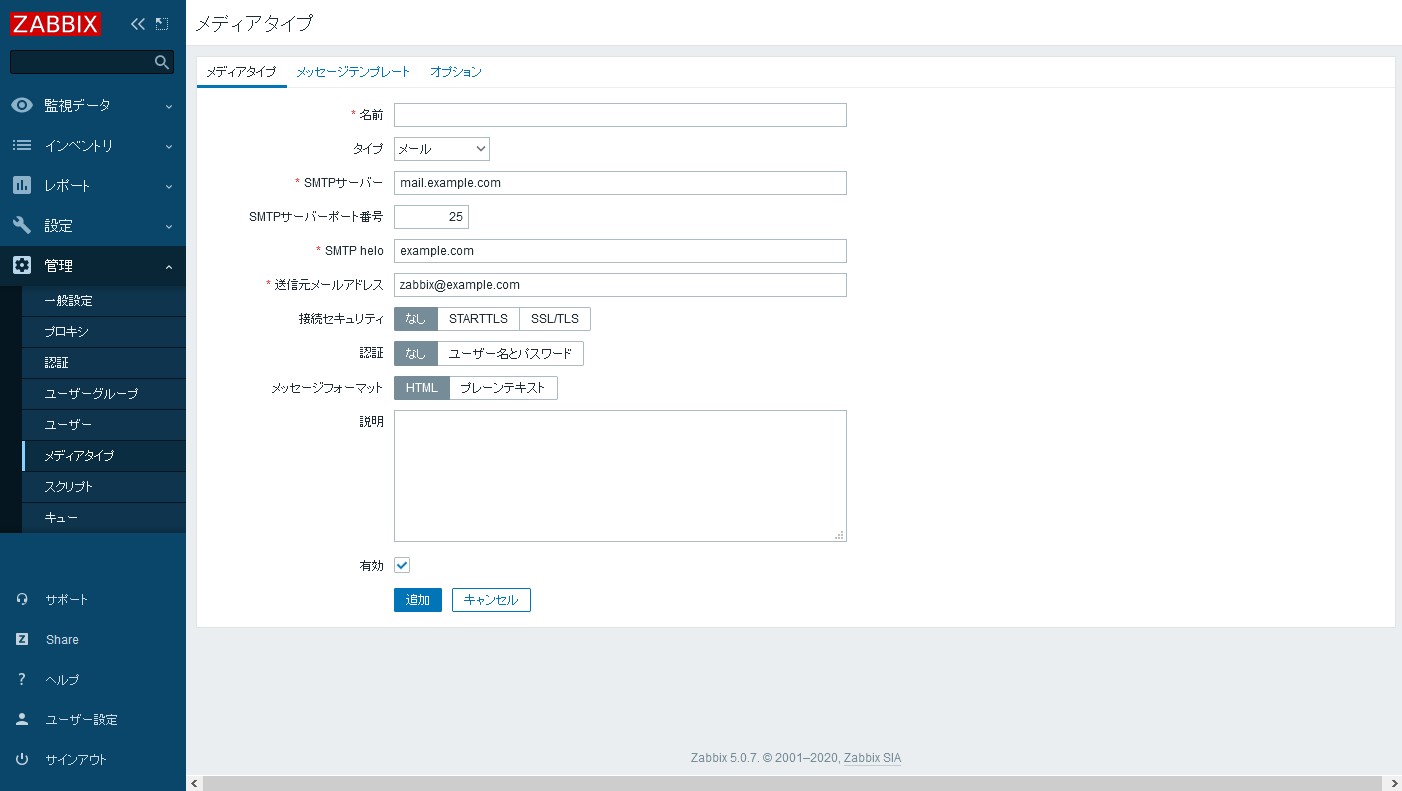The width and height of the screenshot is (1402, 791).
Task: Open ユーザーグループ in the sidebar
Action: click(104, 394)
